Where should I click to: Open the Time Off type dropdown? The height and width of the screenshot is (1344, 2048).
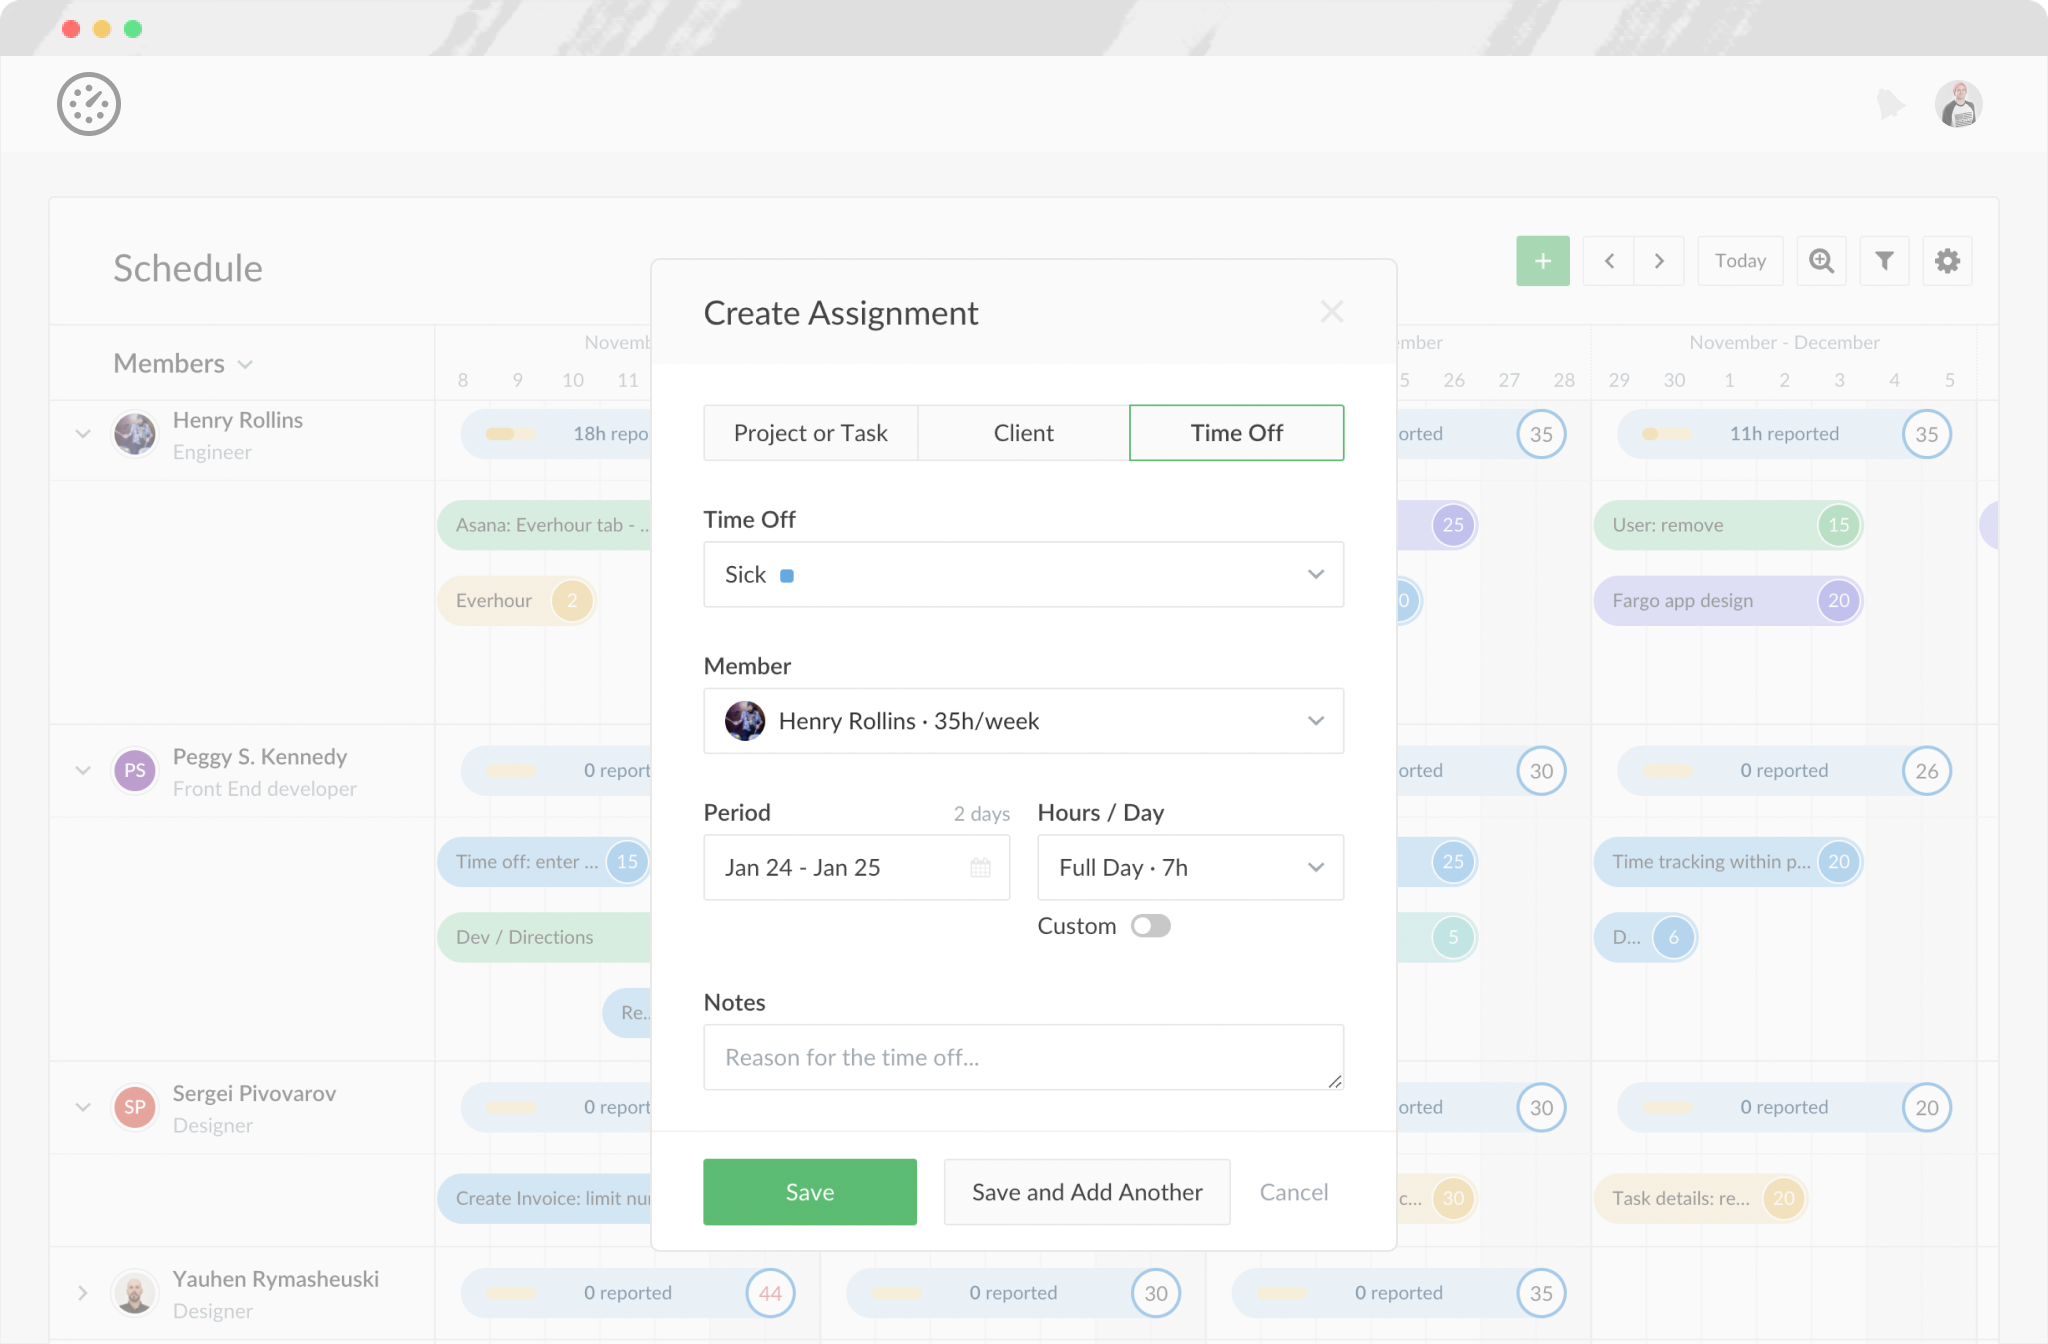tap(1023, 574)
